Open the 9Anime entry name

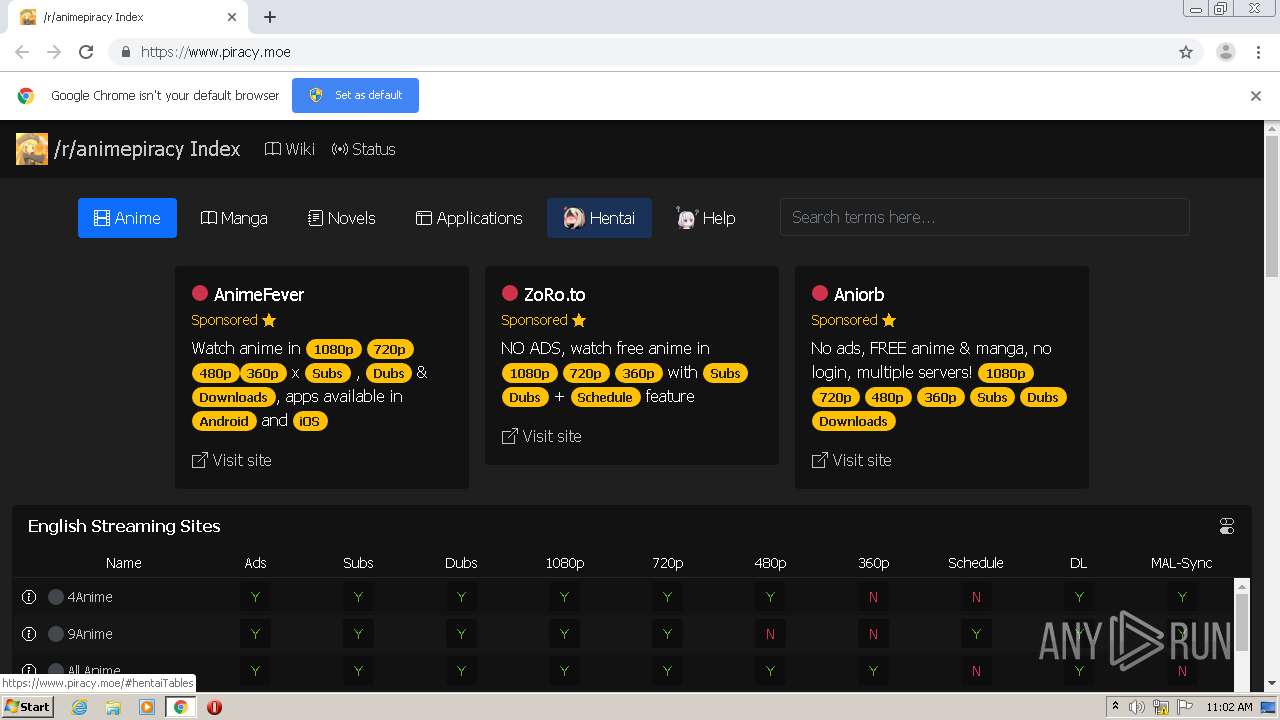pyautogui.click(x=90, y=634)
